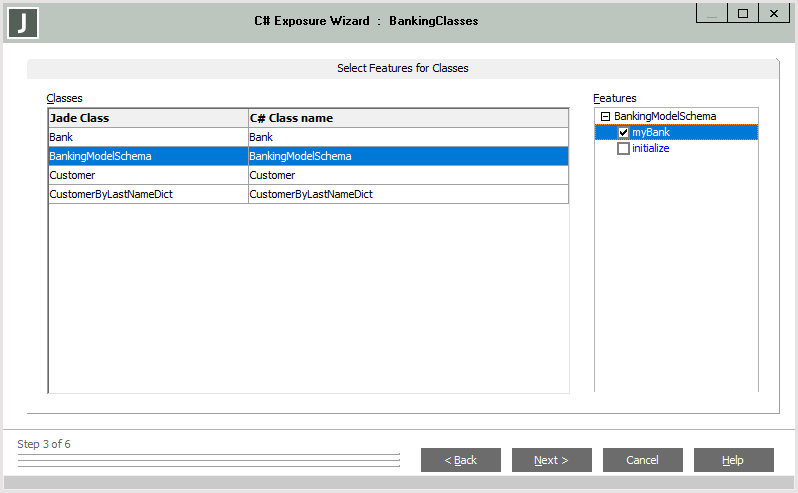Click the step progress bar above Step 3 of 6
This screenshot has width=798, height=493.
coord(208,460)
